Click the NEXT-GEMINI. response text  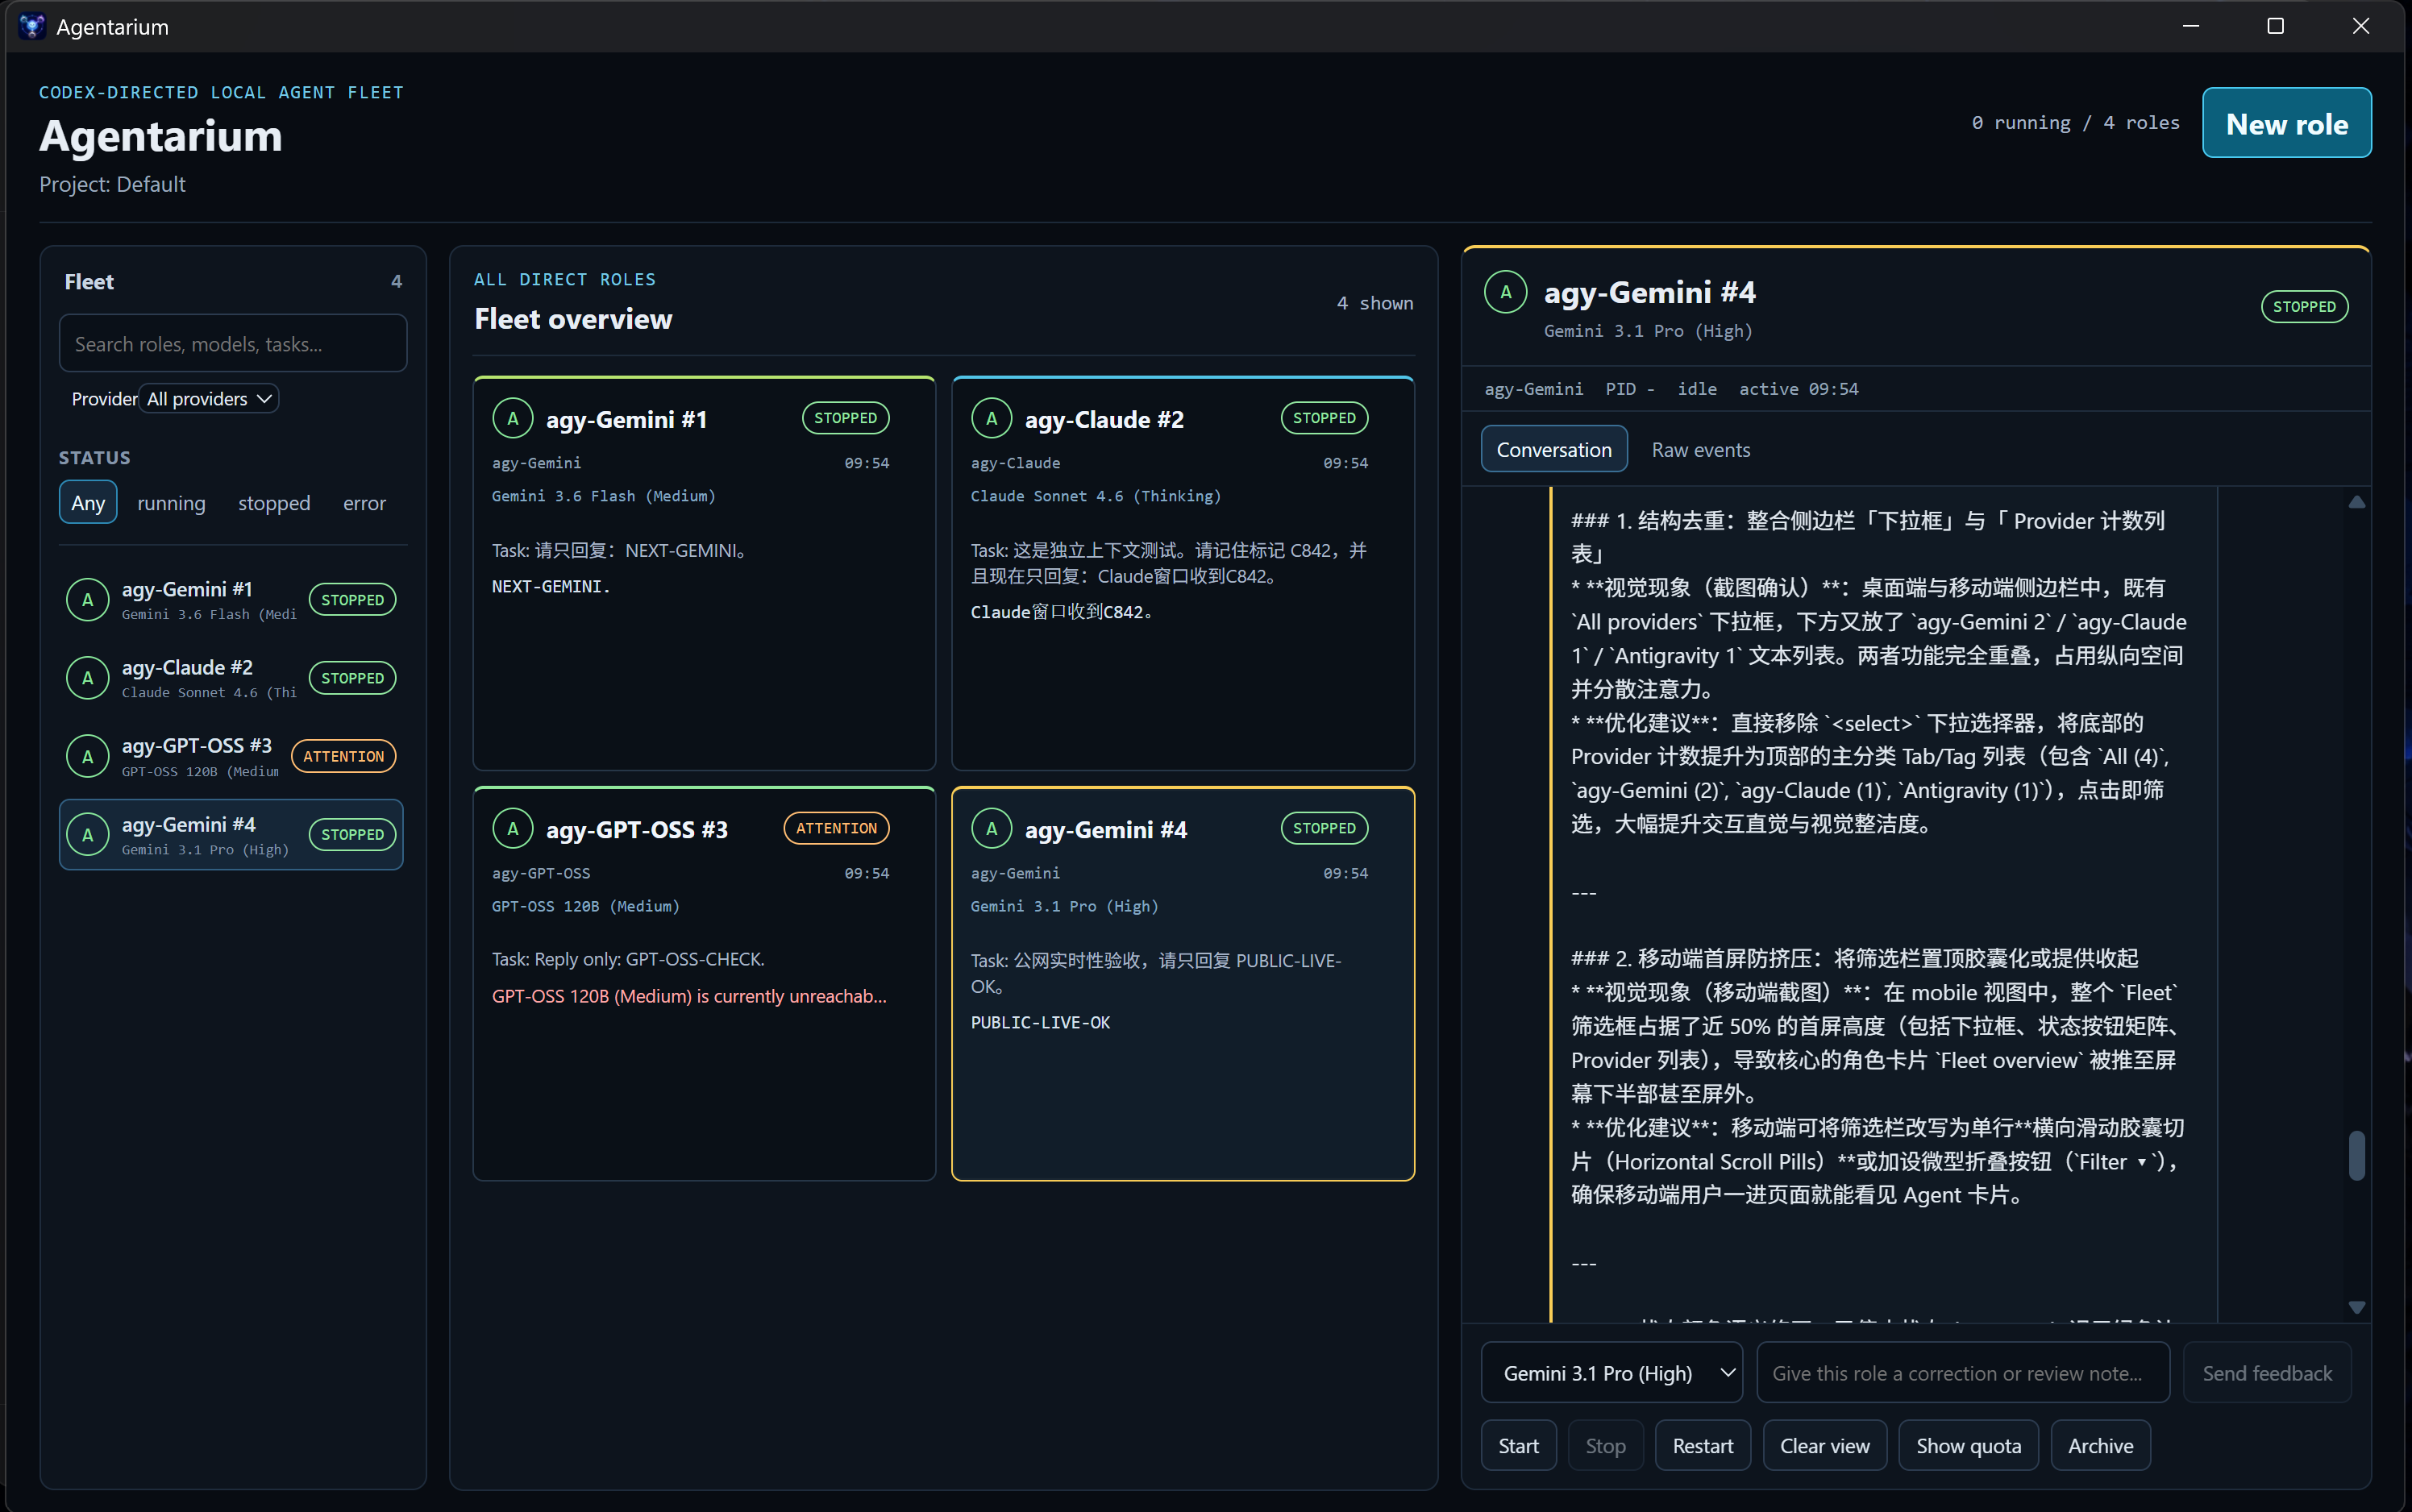550,587
